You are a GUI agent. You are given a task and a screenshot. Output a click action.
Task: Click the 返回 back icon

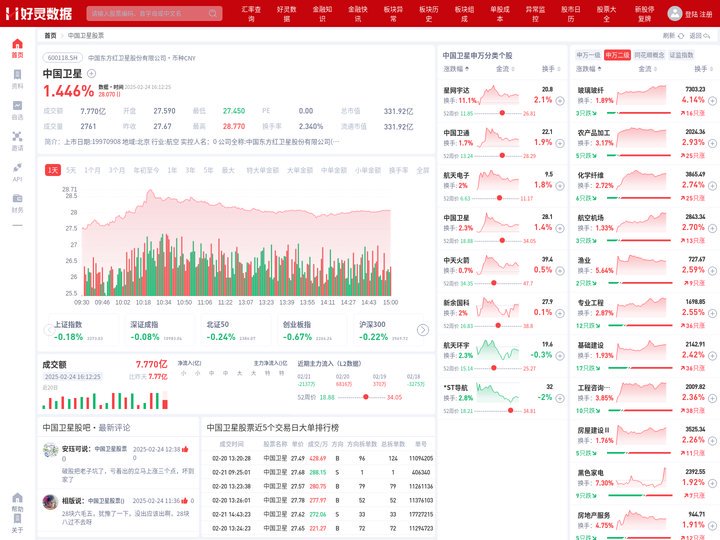707,36
